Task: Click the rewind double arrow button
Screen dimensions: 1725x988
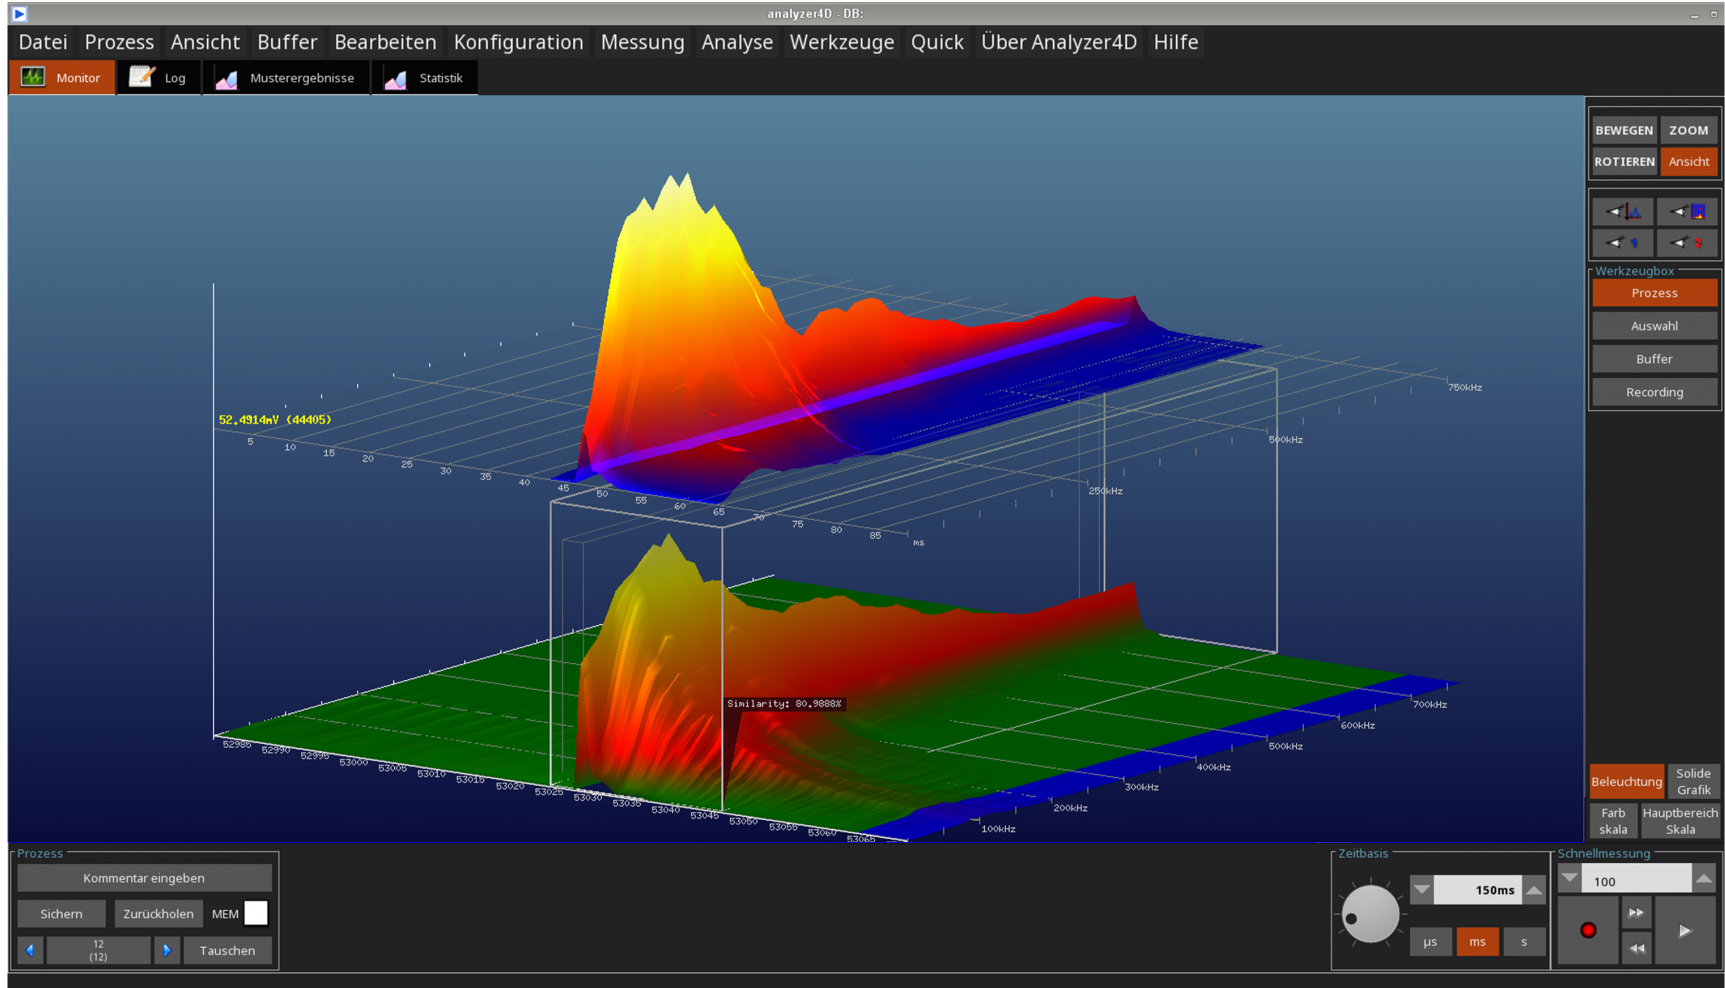Action: [x=1636, y=948]
